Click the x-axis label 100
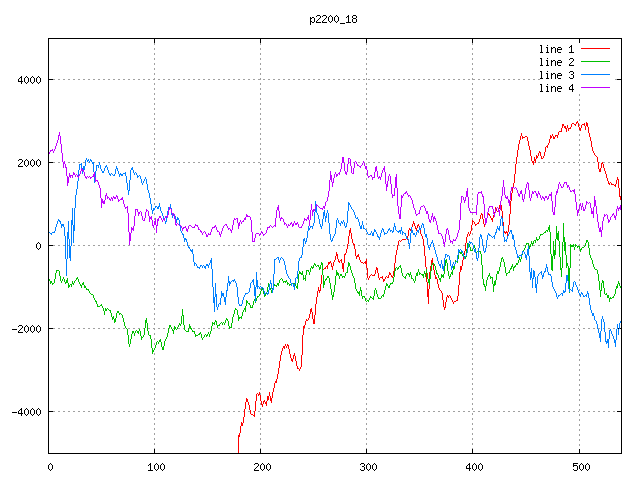Image resolution: width=640 pixels, height=480 pixels. pos(156,467)
